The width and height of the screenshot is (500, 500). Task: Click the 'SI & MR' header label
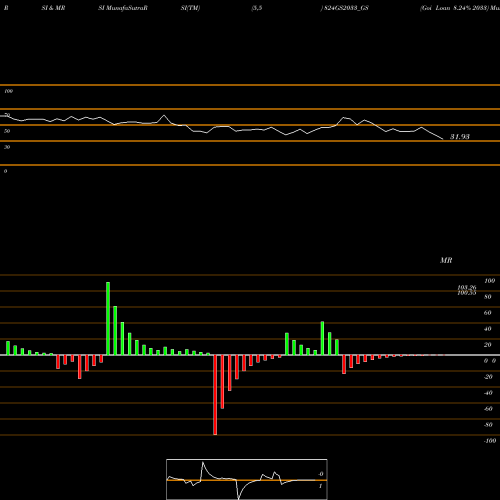[53, 8]
